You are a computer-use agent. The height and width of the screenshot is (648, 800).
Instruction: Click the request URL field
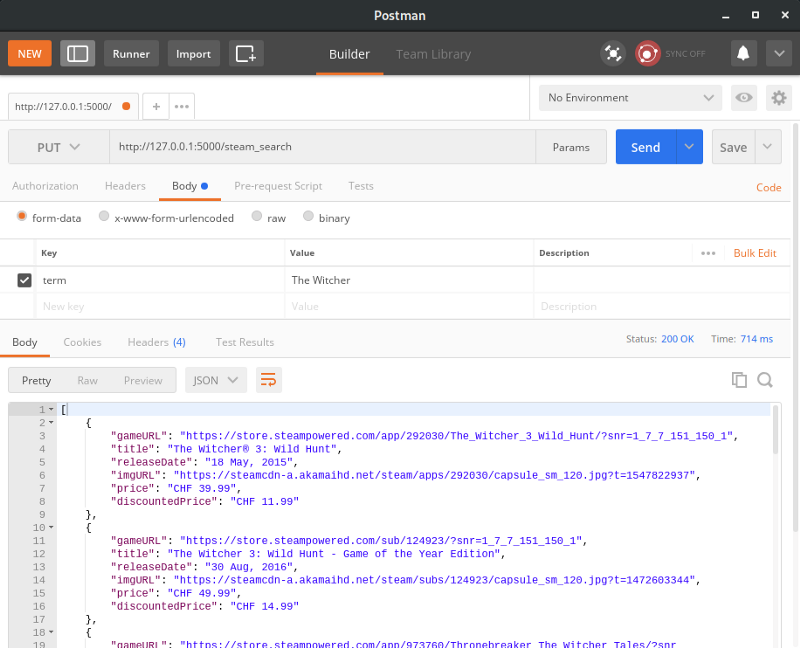[322, 147]
